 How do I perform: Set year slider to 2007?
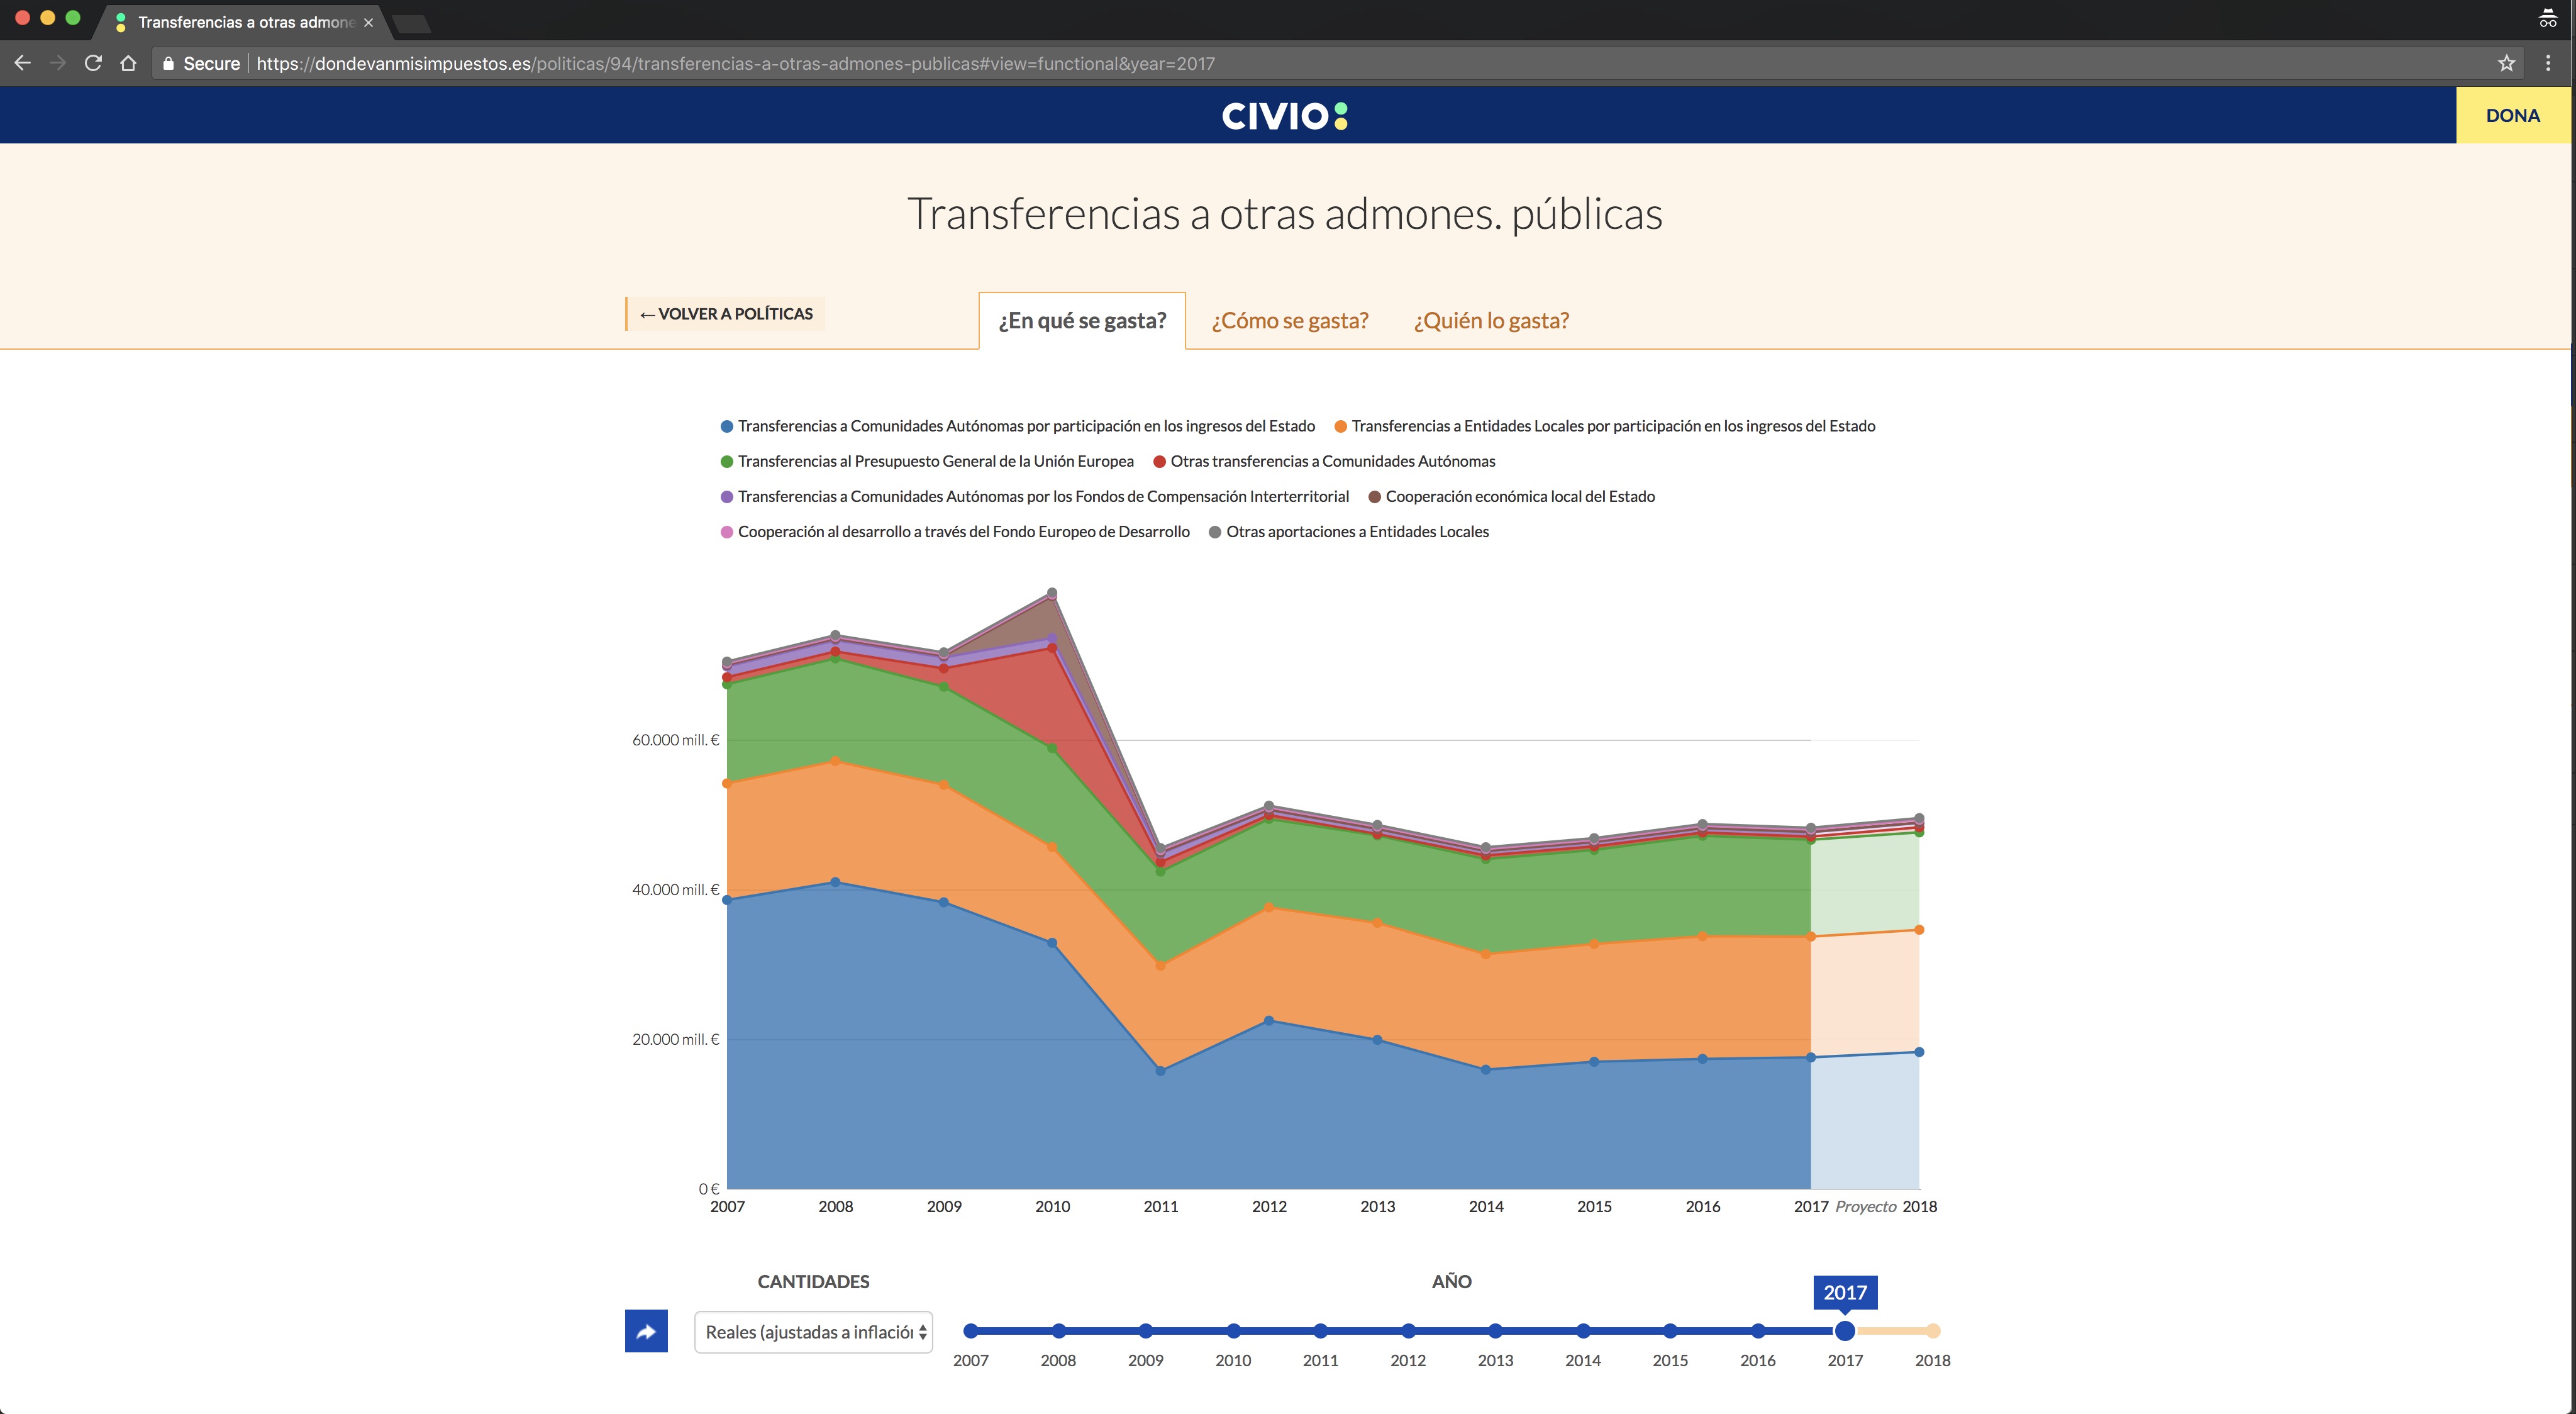[970, 1331]
